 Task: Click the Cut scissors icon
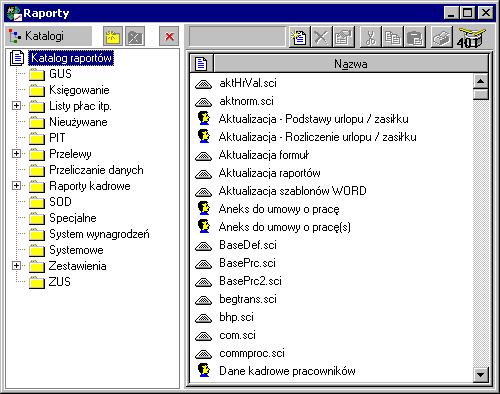[x=370, y=37]
